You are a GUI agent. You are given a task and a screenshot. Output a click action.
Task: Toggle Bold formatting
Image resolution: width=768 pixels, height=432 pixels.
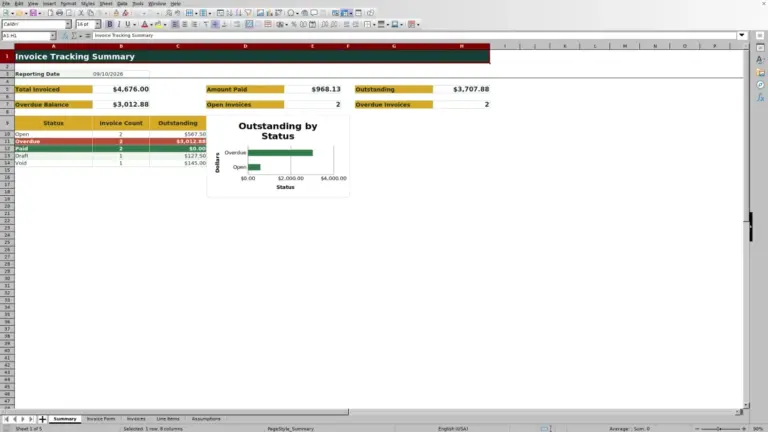(x=110, y=24)
